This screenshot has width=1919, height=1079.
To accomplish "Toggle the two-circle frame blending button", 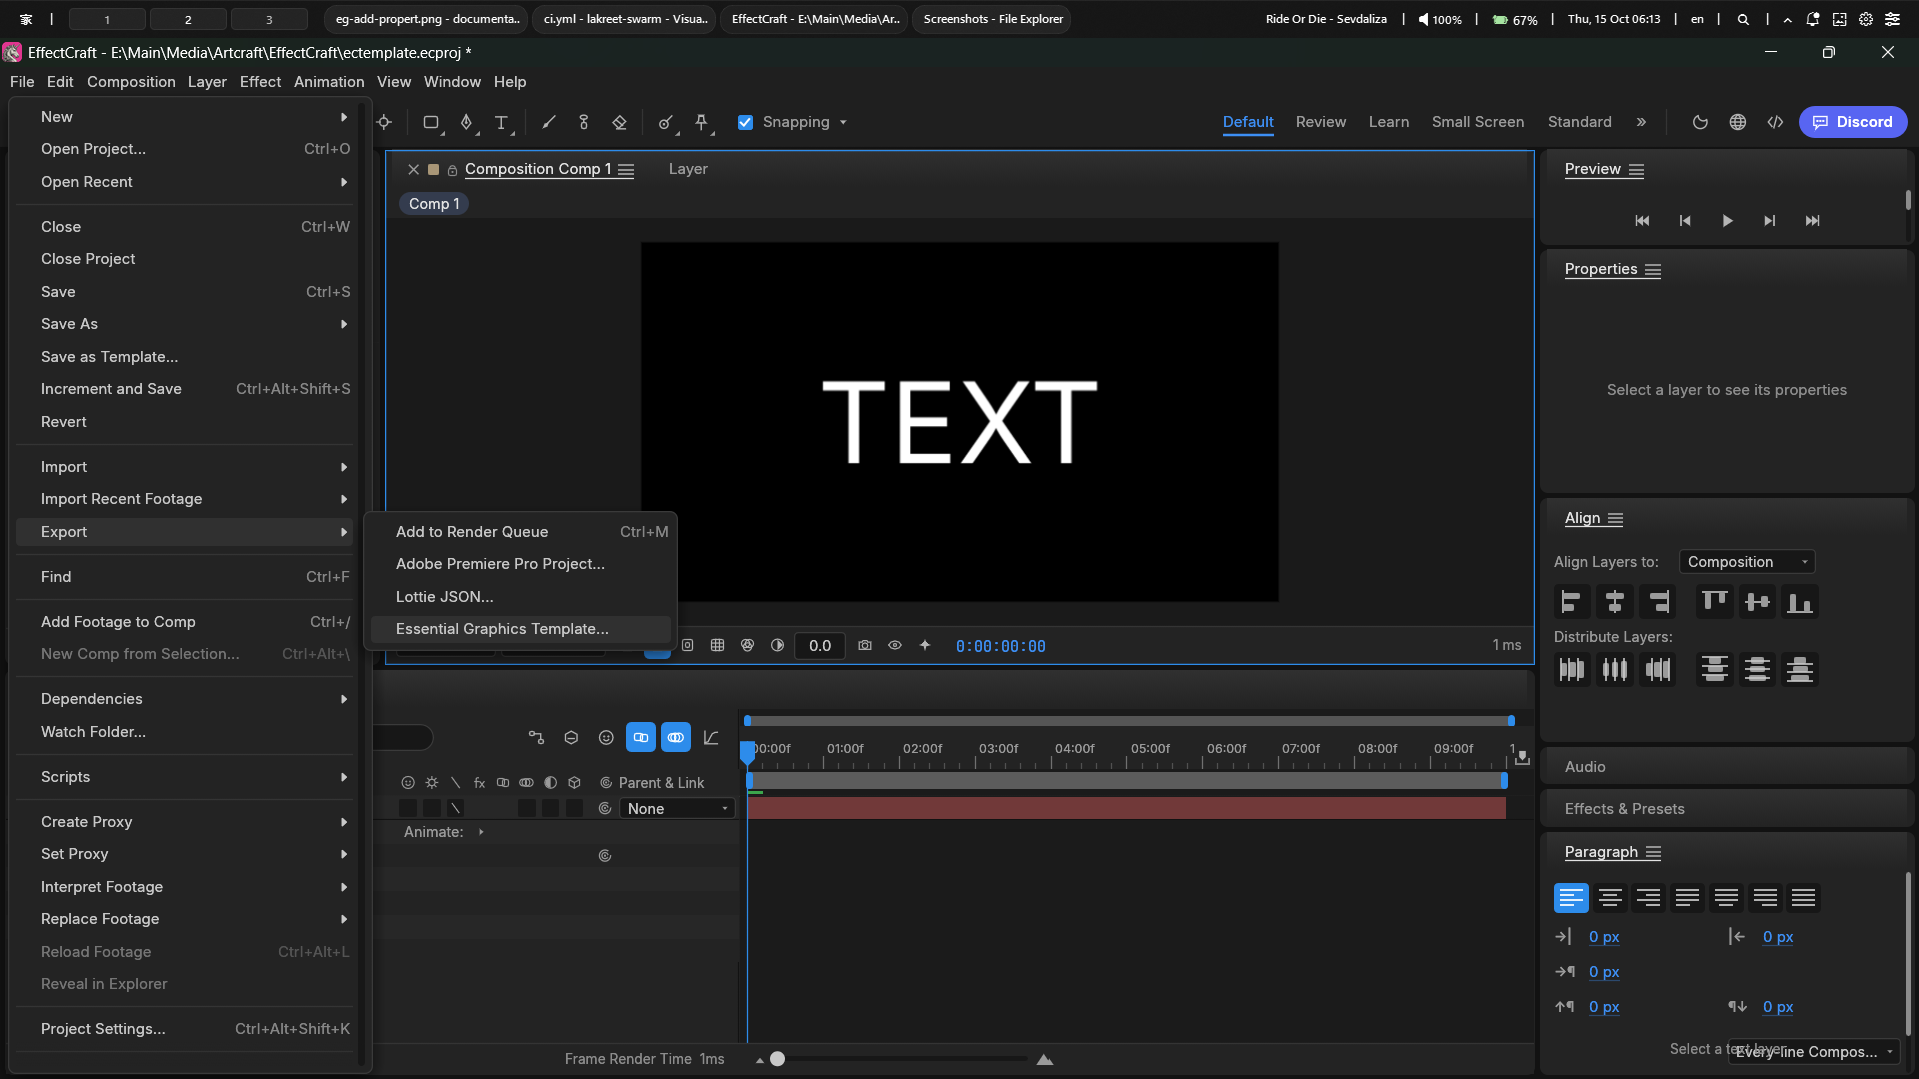I will click(x=641, y=738).
